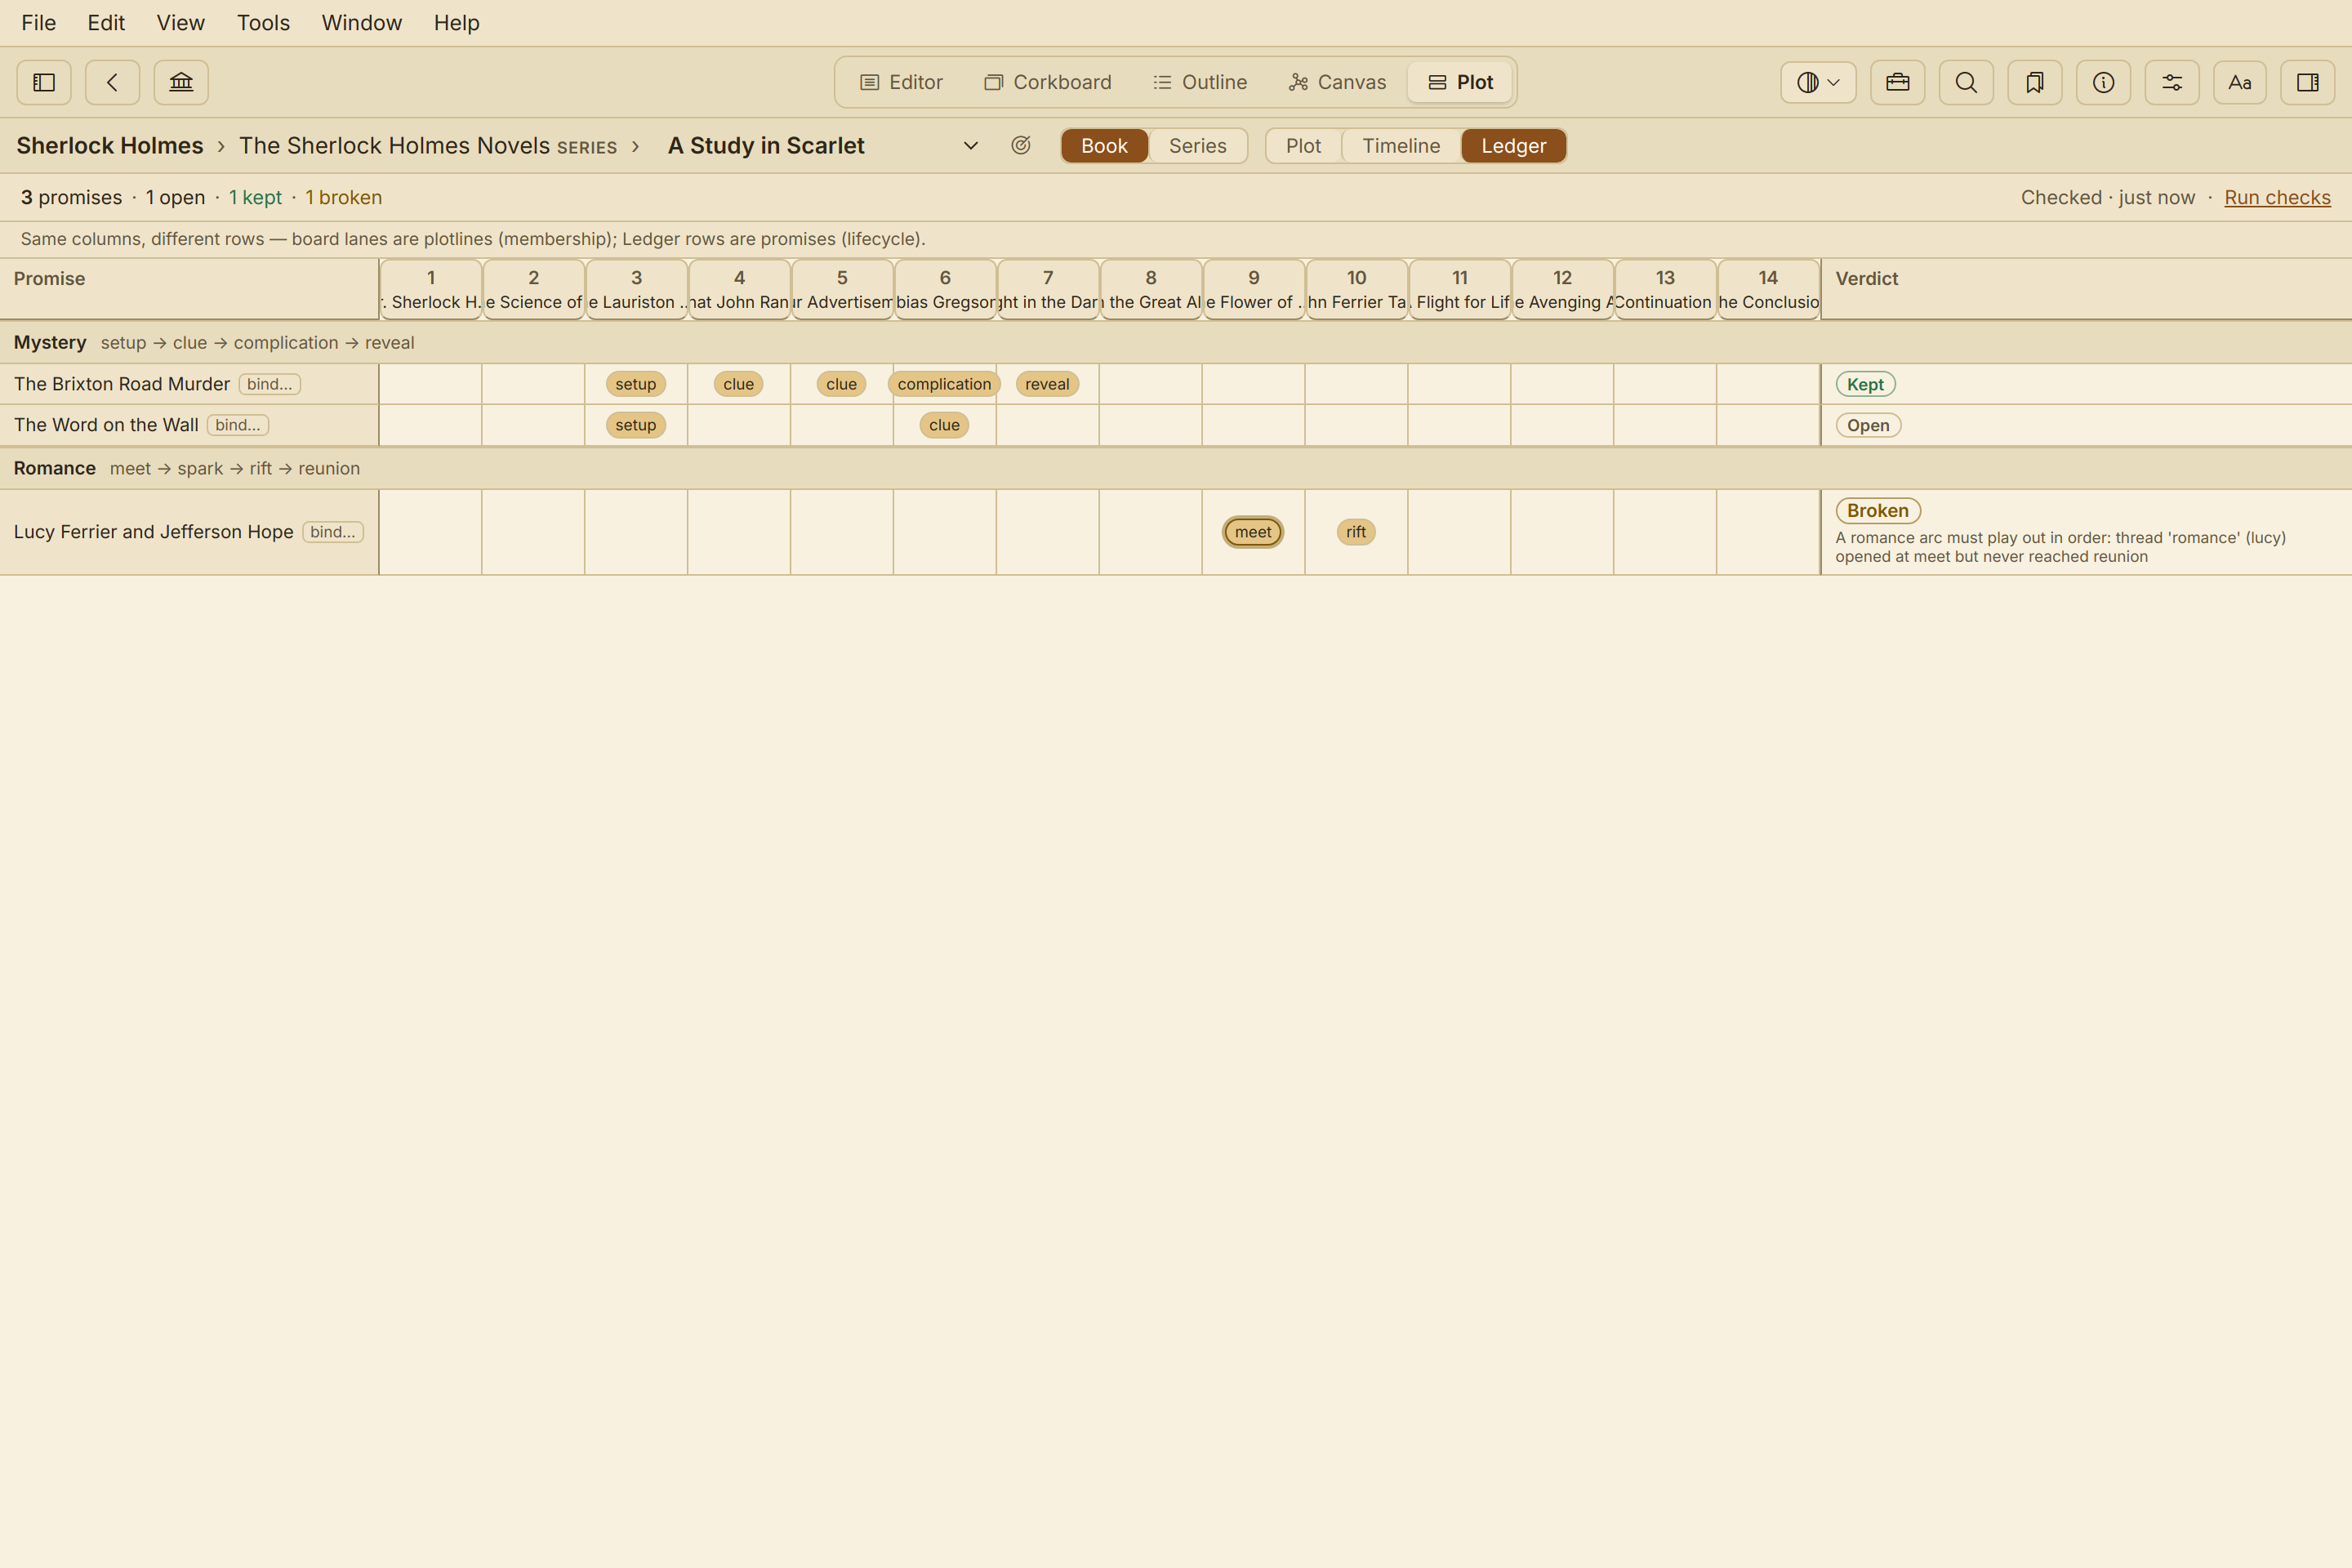Open the theme contrast dropdown

coord(1818,82)
